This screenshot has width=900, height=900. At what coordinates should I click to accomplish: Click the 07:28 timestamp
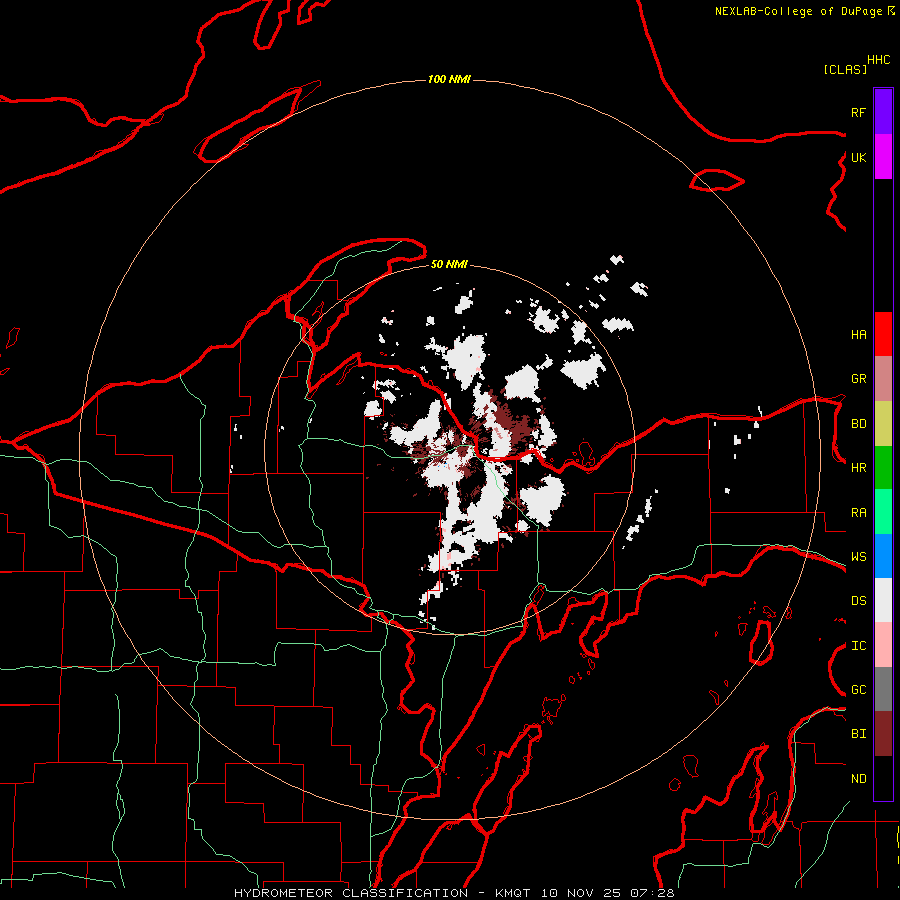652,893
